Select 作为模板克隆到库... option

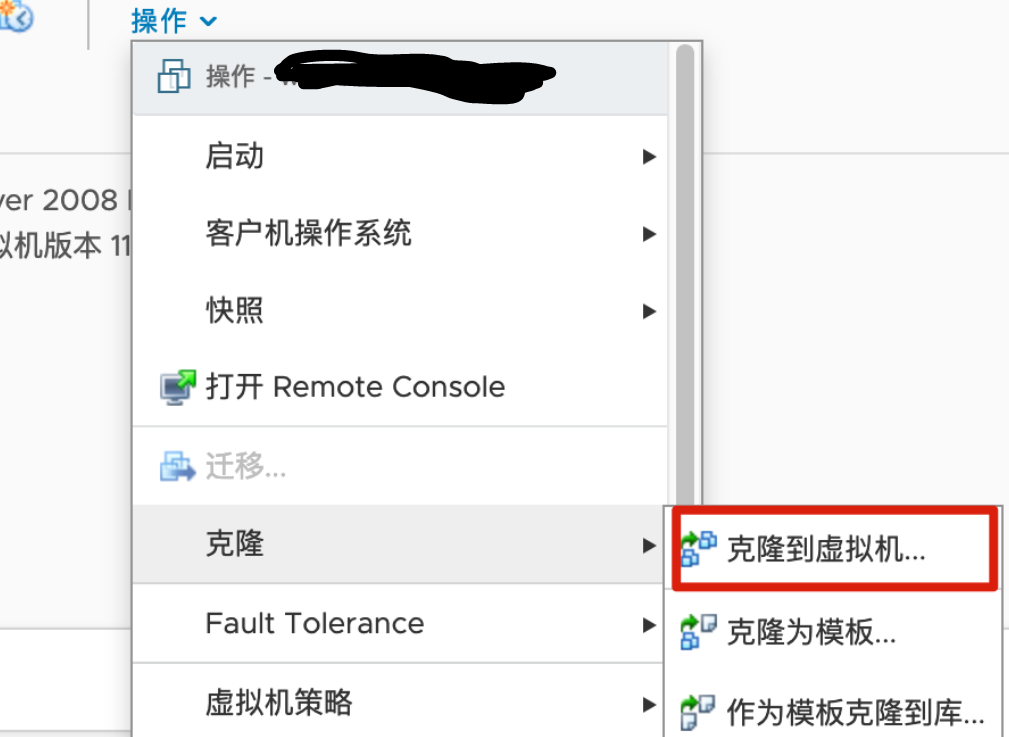coord(856,713)
